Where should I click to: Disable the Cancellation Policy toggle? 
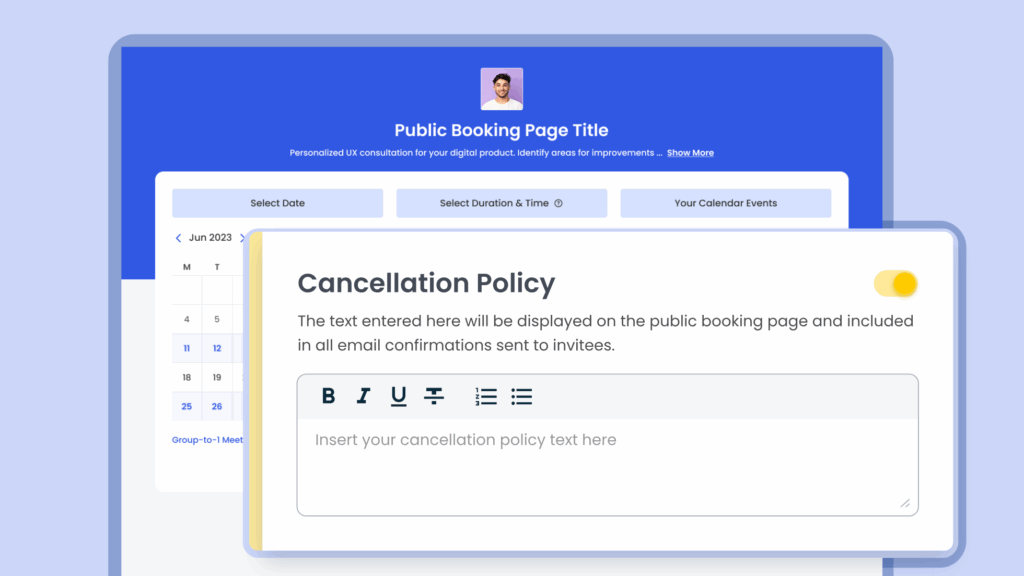pyautogui.click(x=895, y=284)
